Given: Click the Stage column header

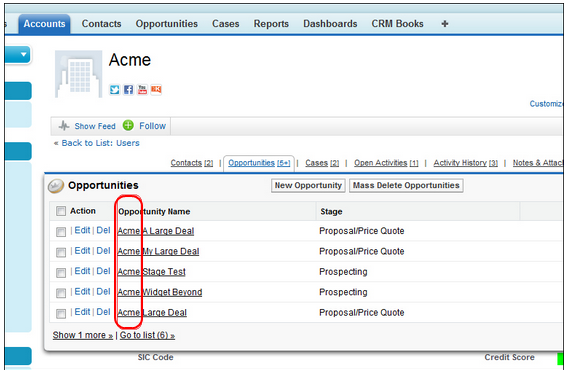Looking at the screenshot, I should [x=331, y=211].
